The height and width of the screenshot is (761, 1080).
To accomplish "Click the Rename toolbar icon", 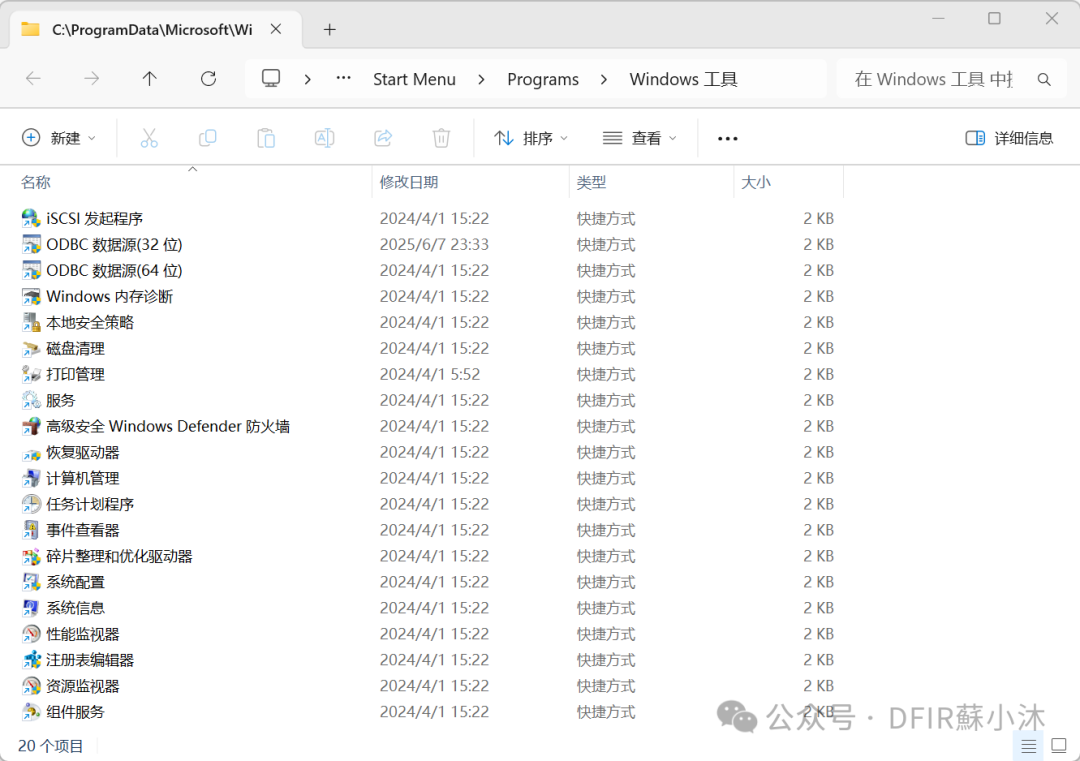I will point(324,138).
